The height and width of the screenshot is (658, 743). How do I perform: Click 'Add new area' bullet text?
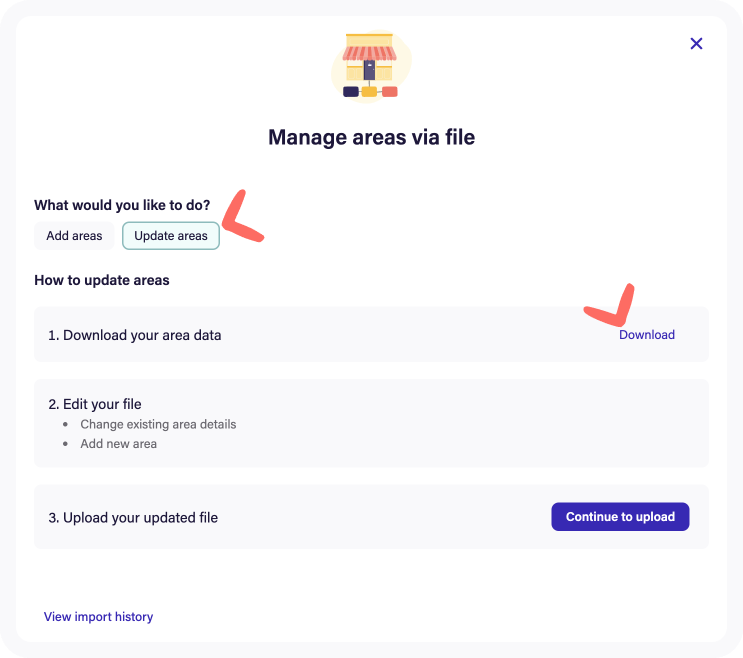(x=118, y=443)
